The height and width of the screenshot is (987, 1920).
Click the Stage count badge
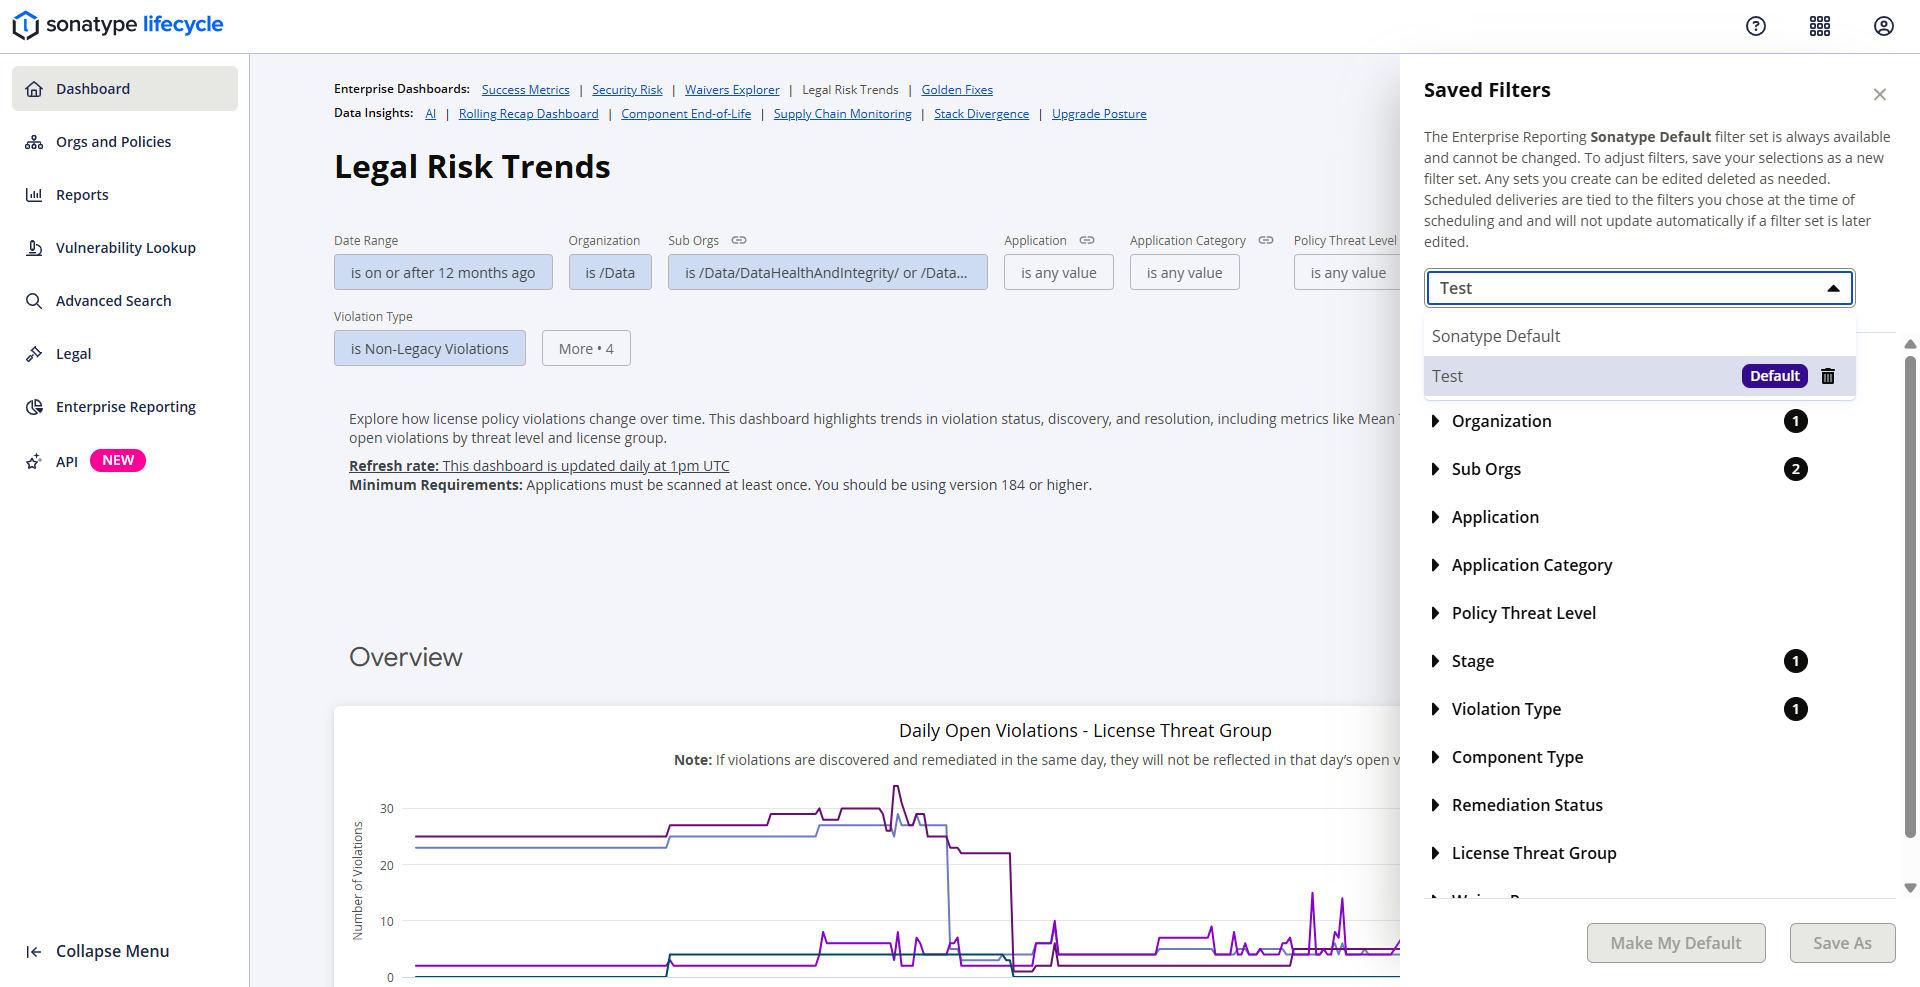(x=1796, y=661)
